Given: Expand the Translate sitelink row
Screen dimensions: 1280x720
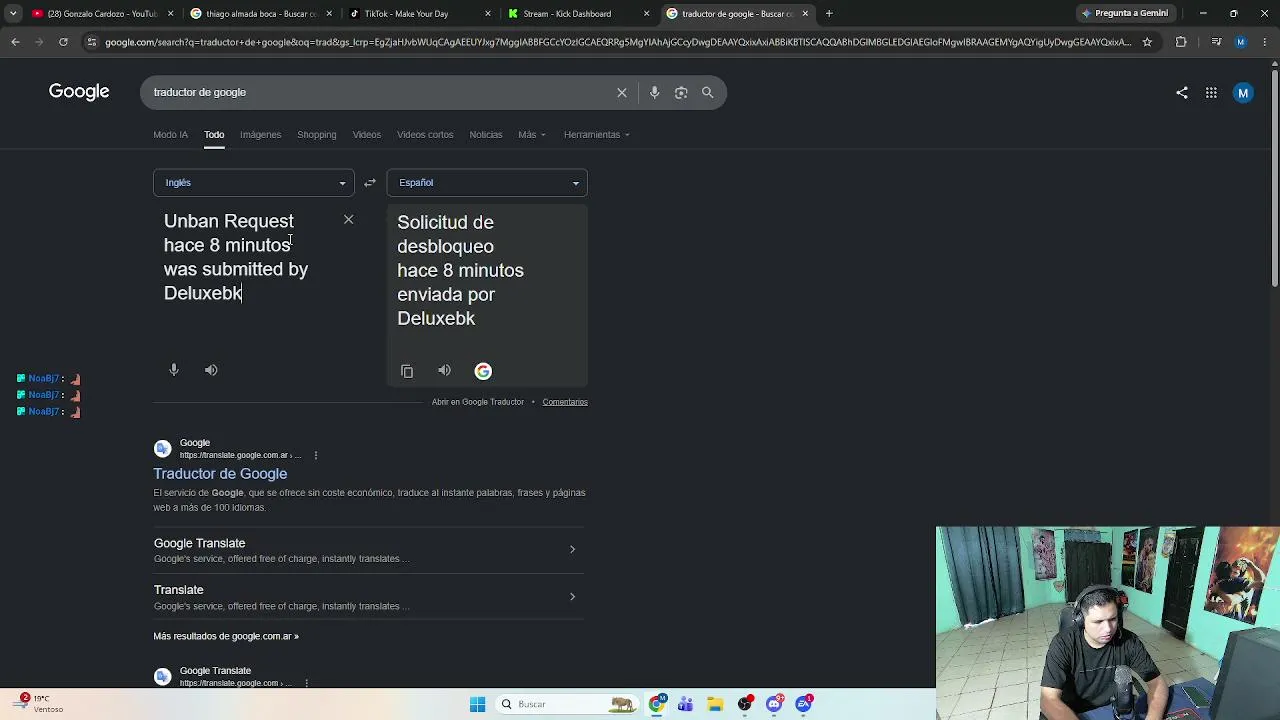Looking at the screenshot, I should pyautogui.click(x=369, y=597).
